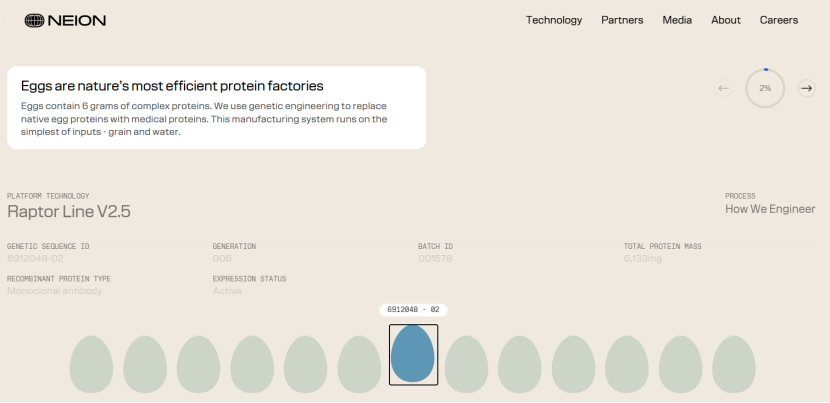Click the last egg on the far right
Viewport: 830px width, 403px height.
click(733, 363)
